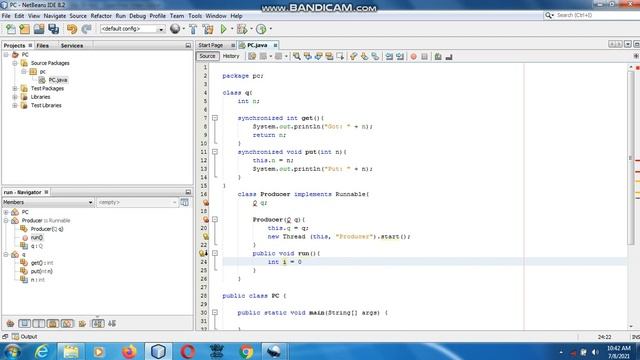Image resolution: width=640 pixels, height=360 pixels.
Task: Click the Chrome icon in the taskbar
Action: tap(246, 351)
